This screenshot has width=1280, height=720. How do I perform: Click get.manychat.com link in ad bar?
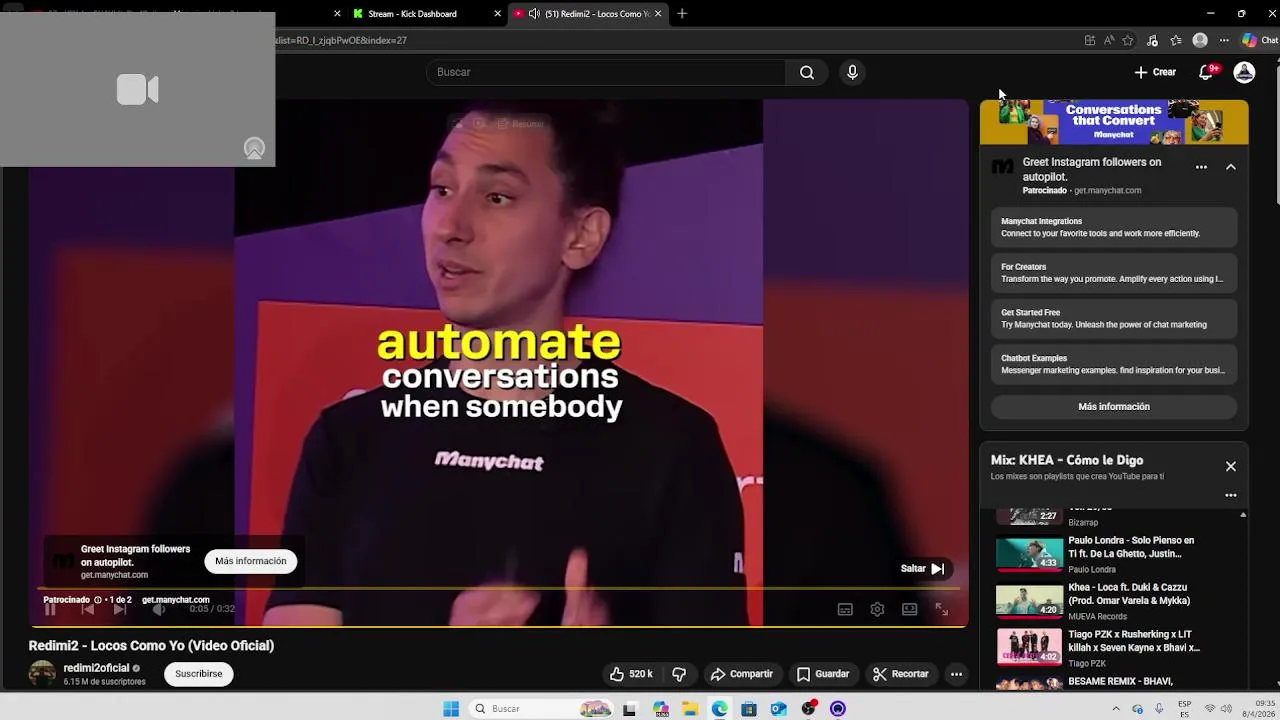(x=175, y=600)
